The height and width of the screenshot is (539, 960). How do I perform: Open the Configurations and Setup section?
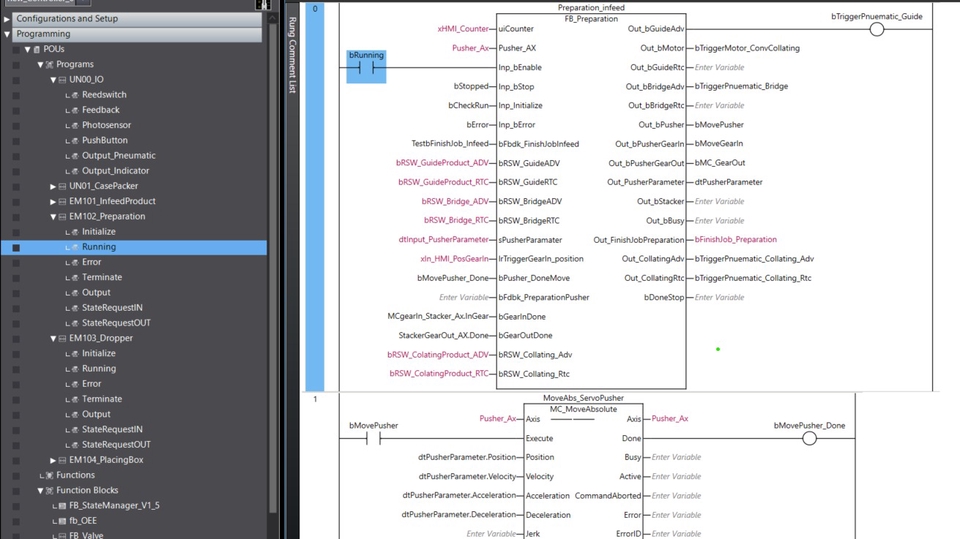132,19
